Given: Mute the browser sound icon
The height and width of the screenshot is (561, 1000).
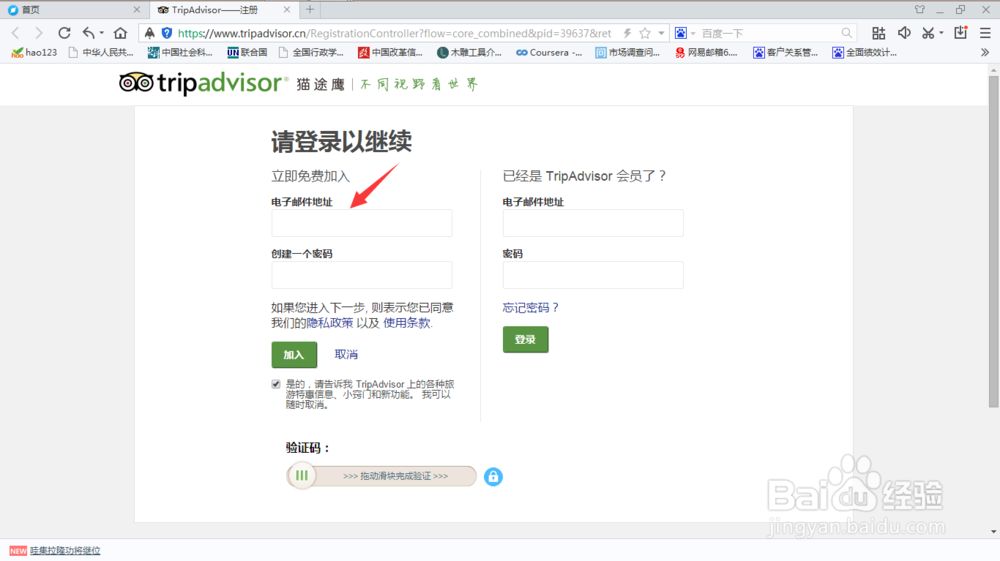Looking at the screenshot, I should [x=904, y=33].
